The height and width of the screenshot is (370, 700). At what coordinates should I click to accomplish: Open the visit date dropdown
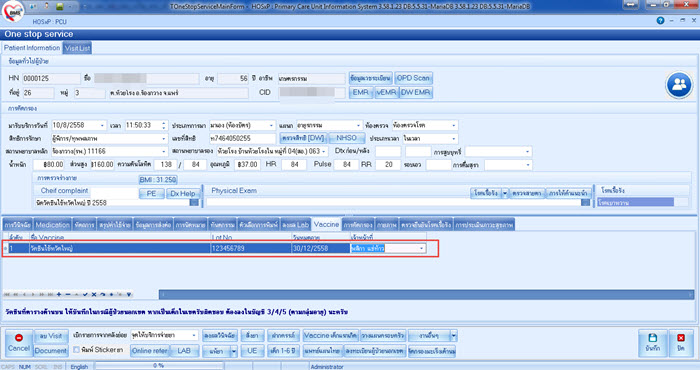[x=102, y=126]
